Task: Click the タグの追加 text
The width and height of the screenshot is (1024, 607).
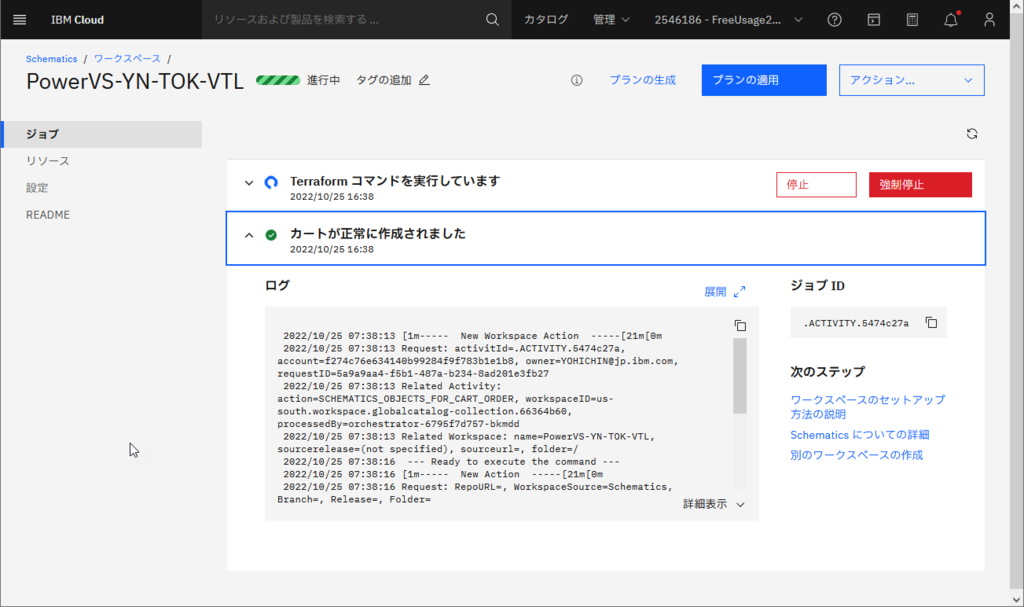Action: pyautogui.click(x=383, y=80)
